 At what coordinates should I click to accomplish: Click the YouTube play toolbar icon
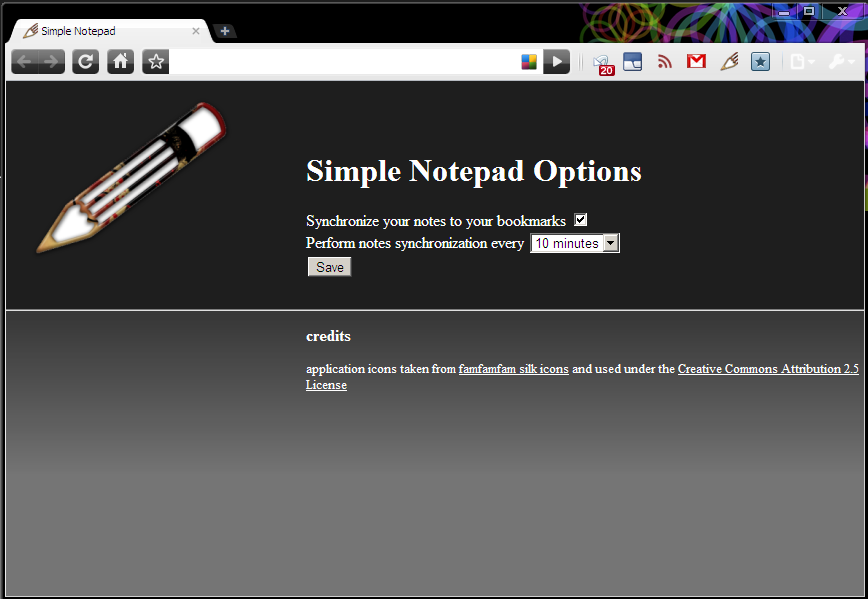coord(556,61)
